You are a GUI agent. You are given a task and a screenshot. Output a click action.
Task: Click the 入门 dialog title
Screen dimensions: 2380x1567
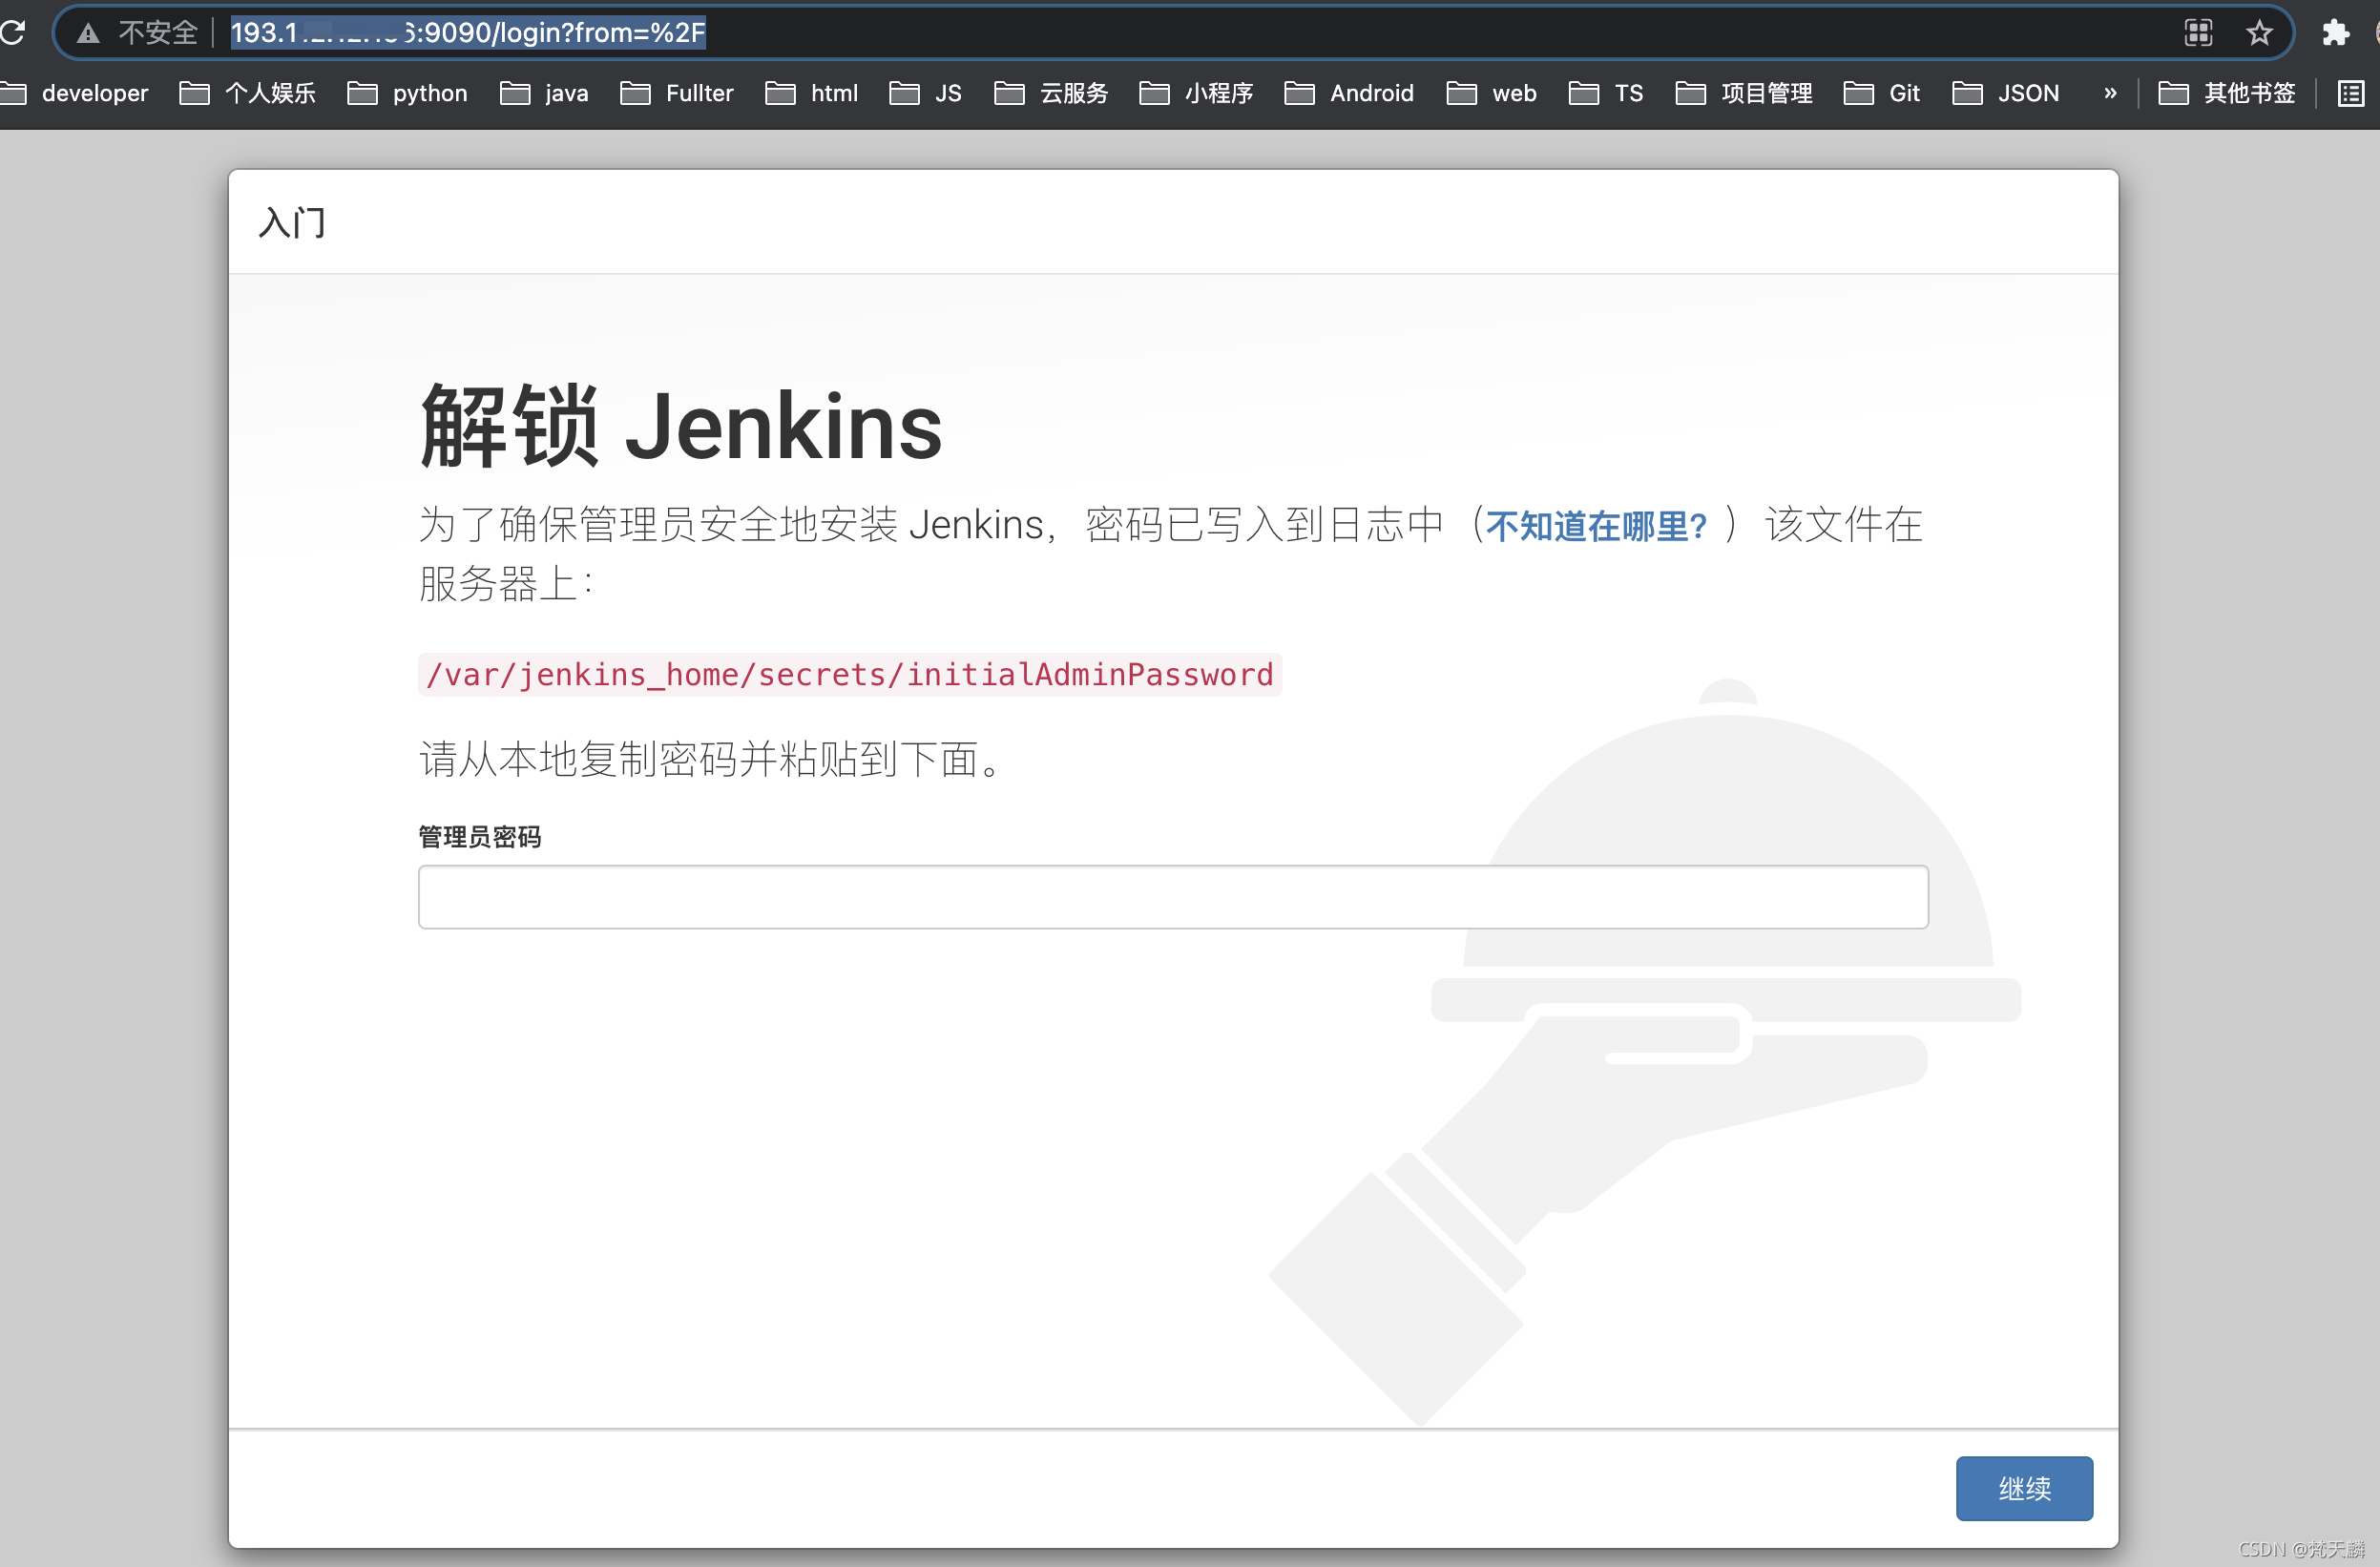tap(292, 222)
